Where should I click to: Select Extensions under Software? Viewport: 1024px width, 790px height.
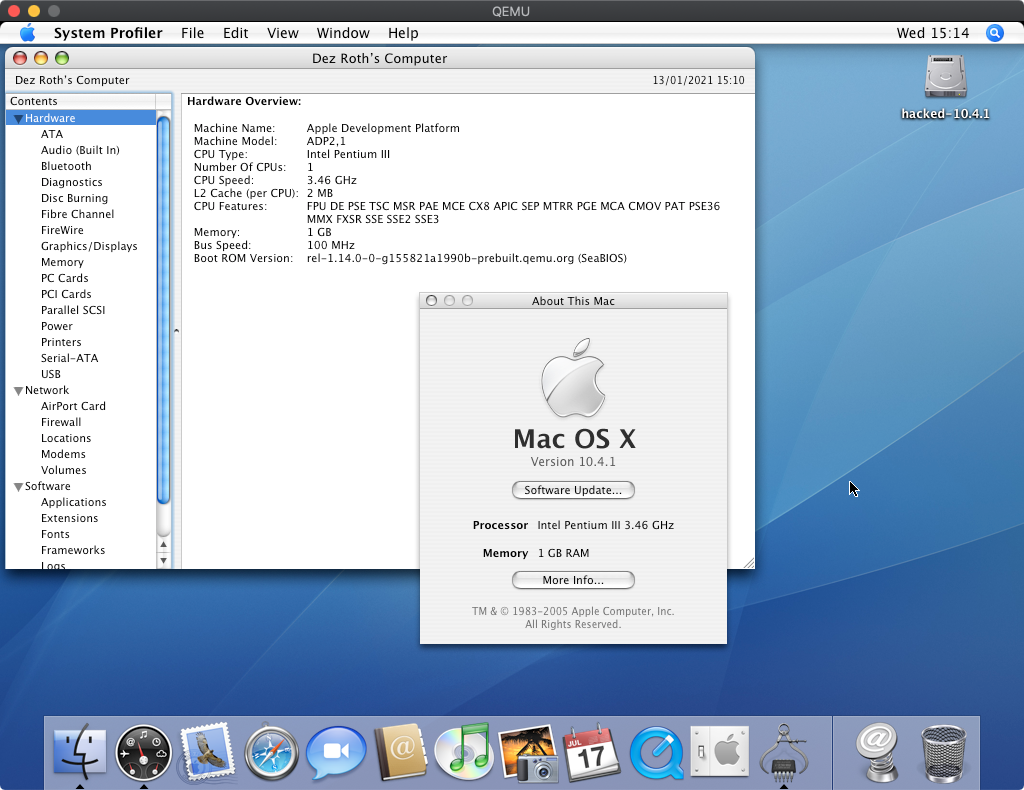pyautogui.click(x=69, y=518)
